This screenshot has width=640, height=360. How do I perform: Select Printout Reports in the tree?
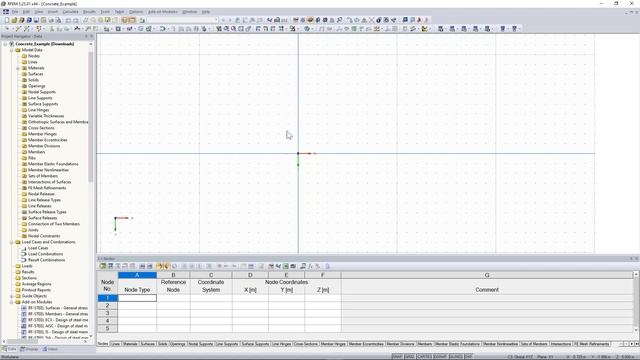pyautogui.click(x=36, y=290)
